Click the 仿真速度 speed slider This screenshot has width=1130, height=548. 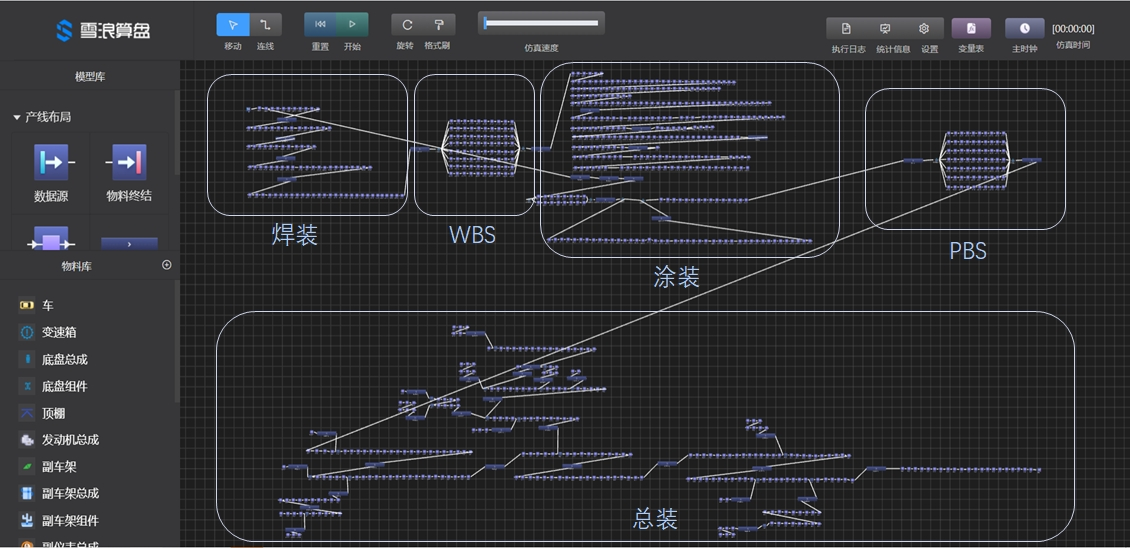pyautogui.click(x=541, y=23)
